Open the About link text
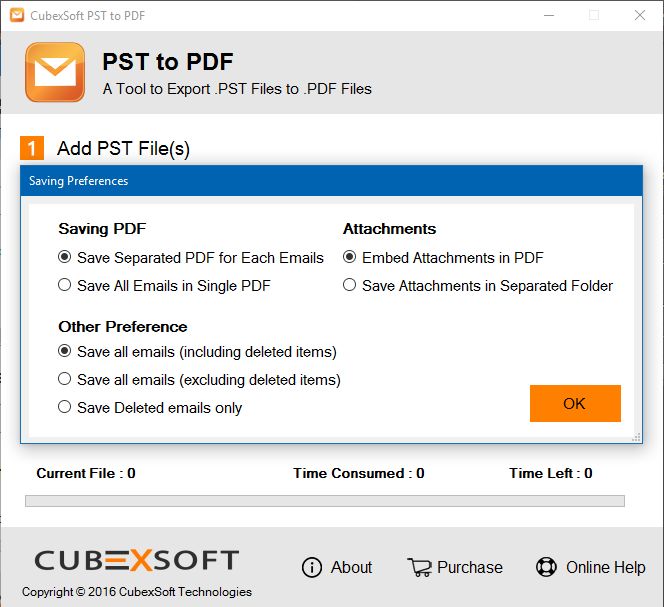Screen dimensions: 664x607 click(x=351, y=567)
